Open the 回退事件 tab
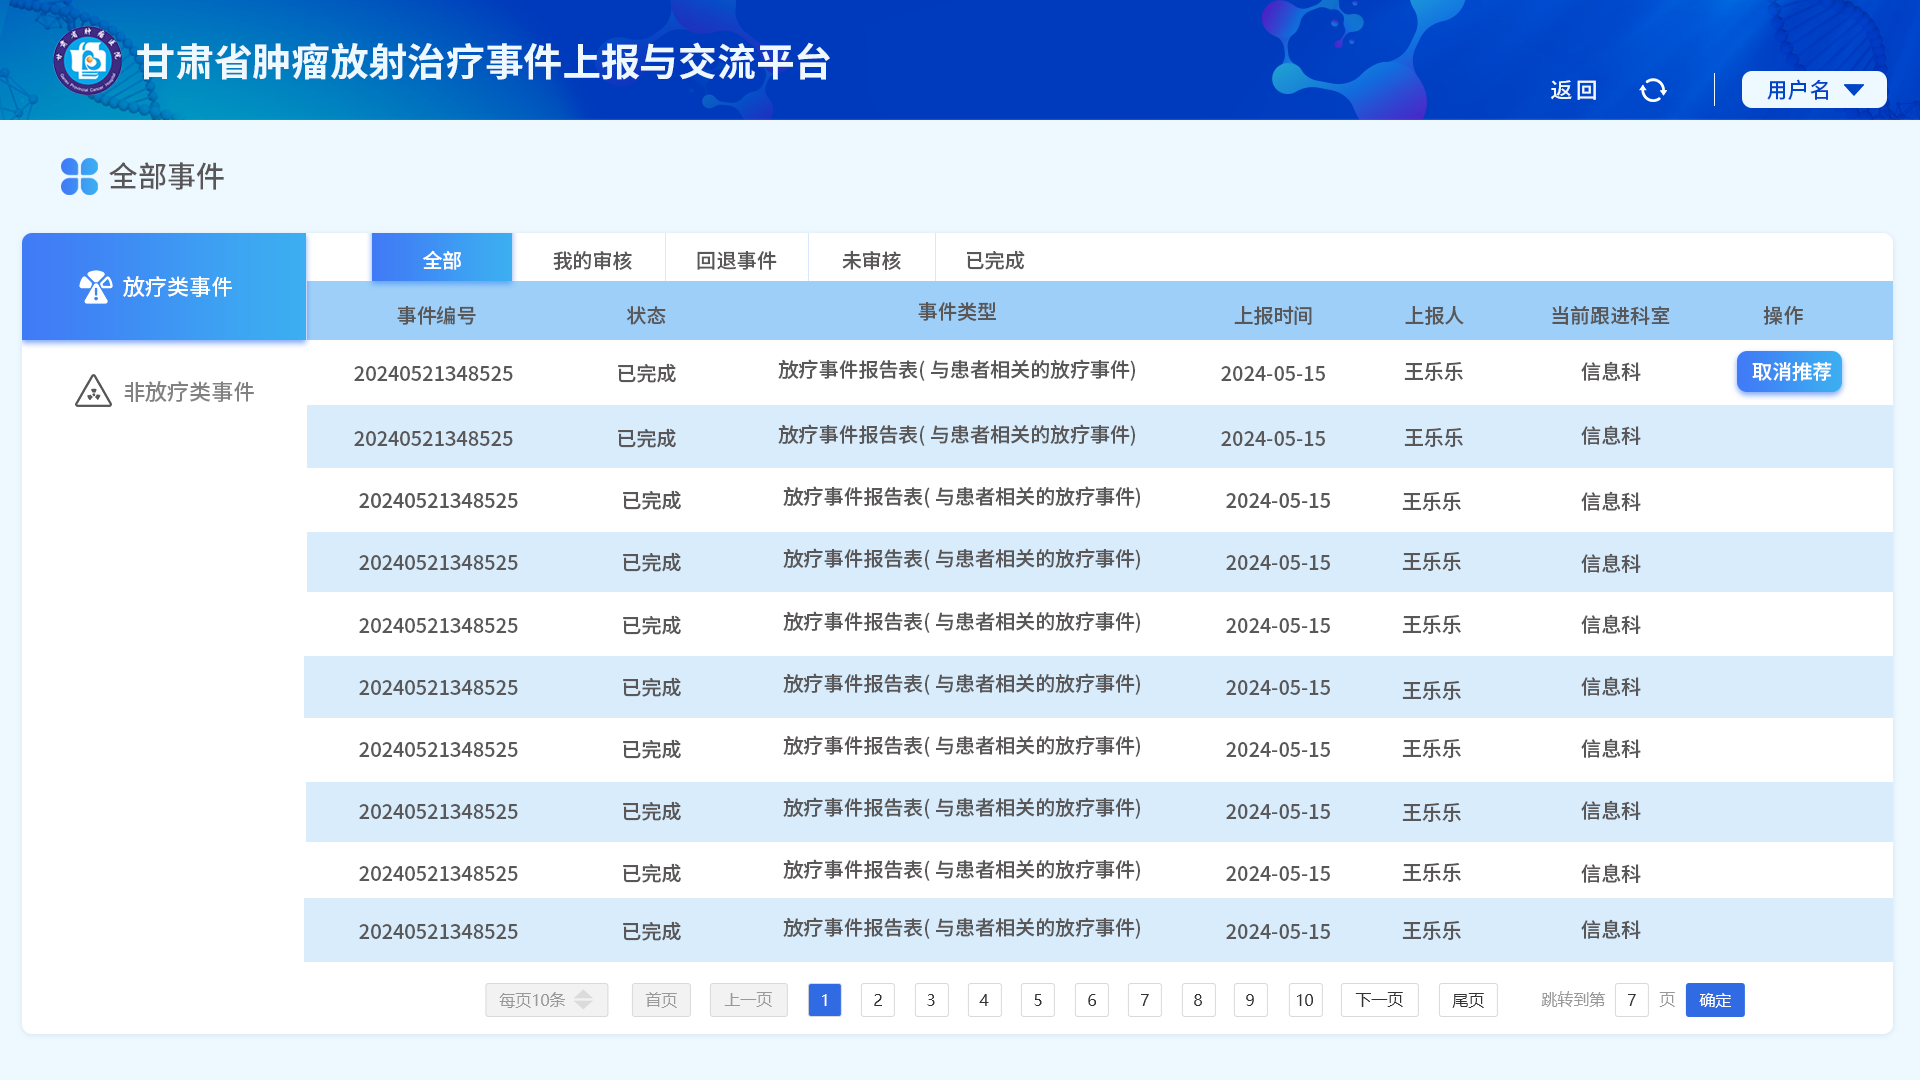 click(x=736, y=261)
